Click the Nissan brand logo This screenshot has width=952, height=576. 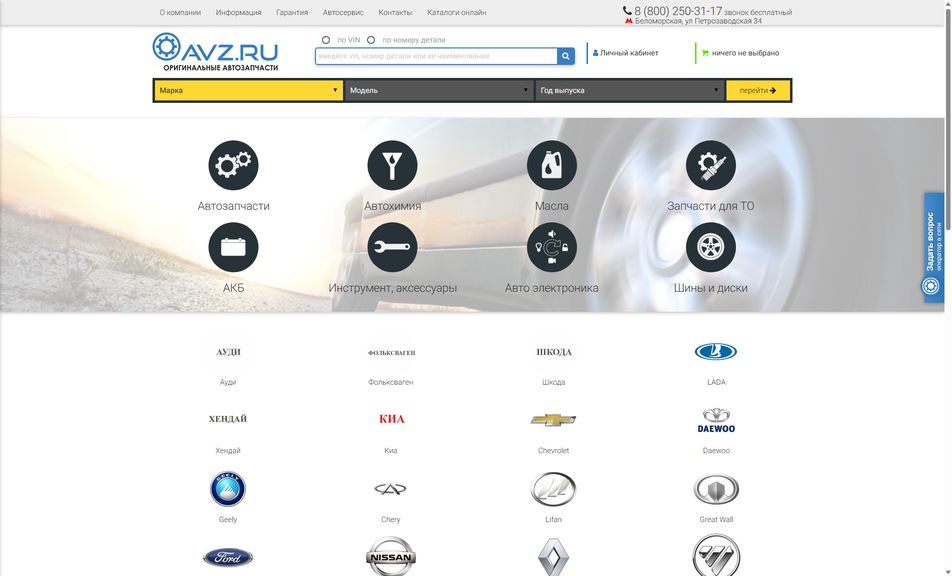pyautogui.click(x=390, y=556)
